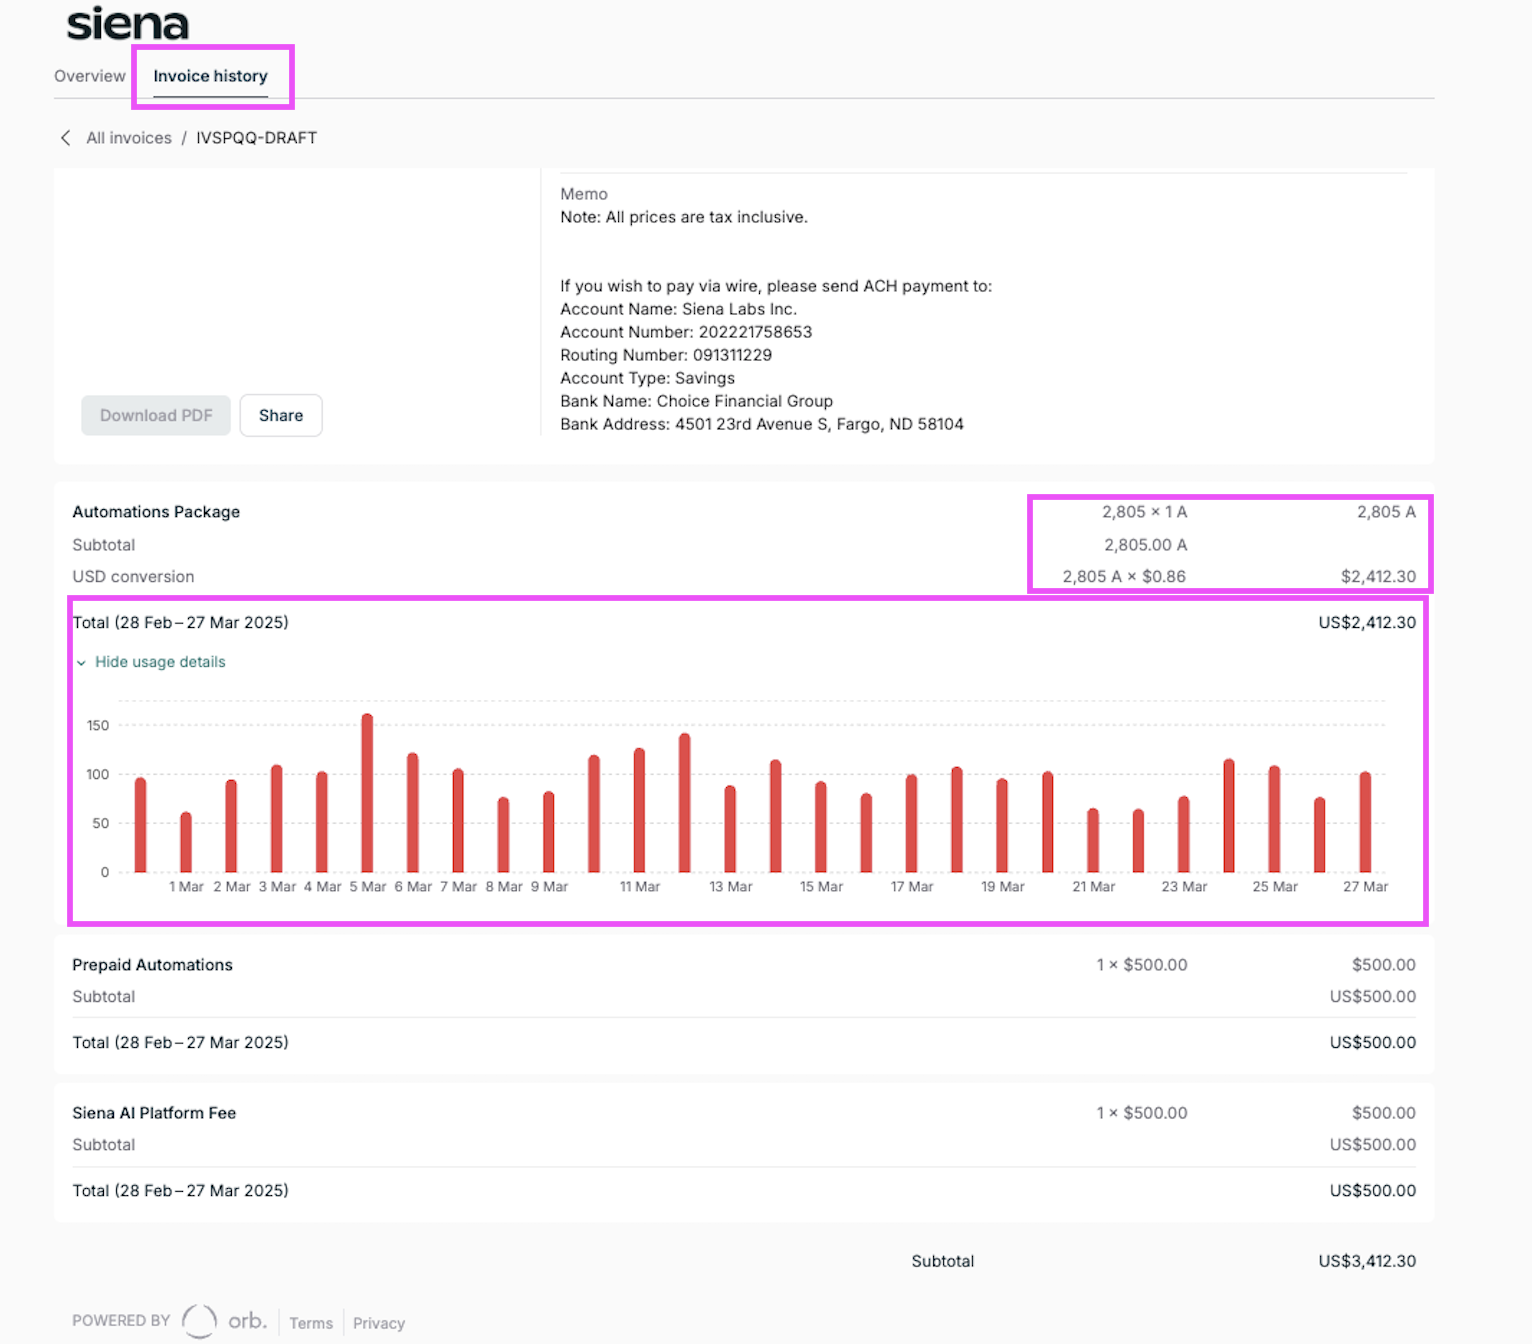Click the US$2,412.30 total amount
The image size is (1532, 1344).
click(x=1367, y=622)
